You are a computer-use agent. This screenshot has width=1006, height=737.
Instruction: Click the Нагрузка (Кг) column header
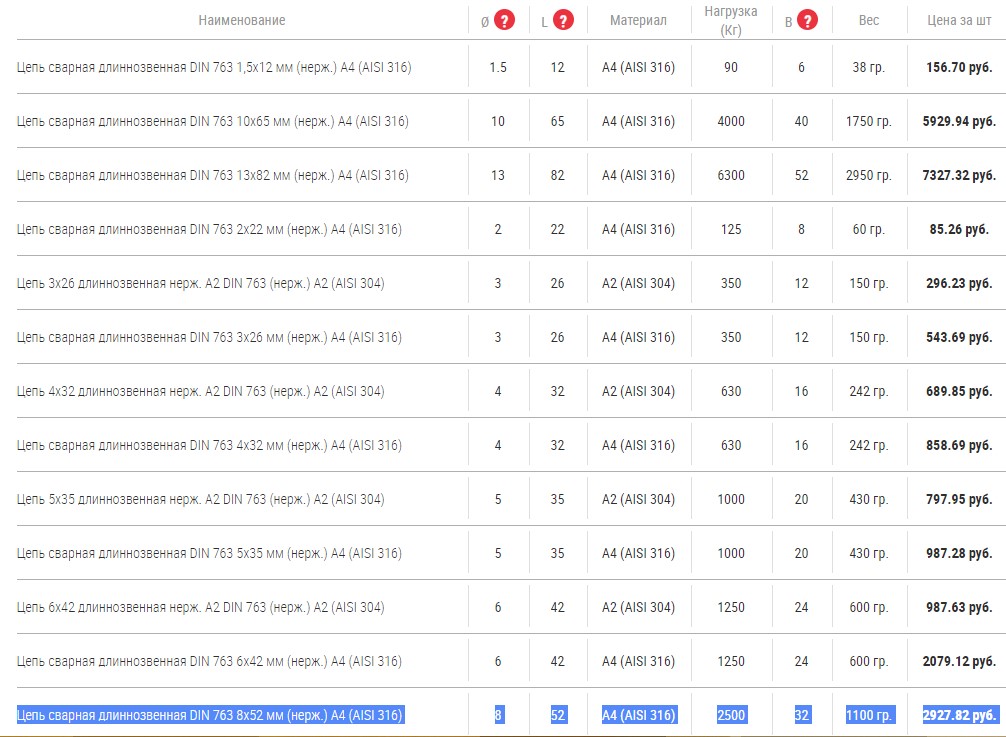pyautogui.click(x=731, y=20)
